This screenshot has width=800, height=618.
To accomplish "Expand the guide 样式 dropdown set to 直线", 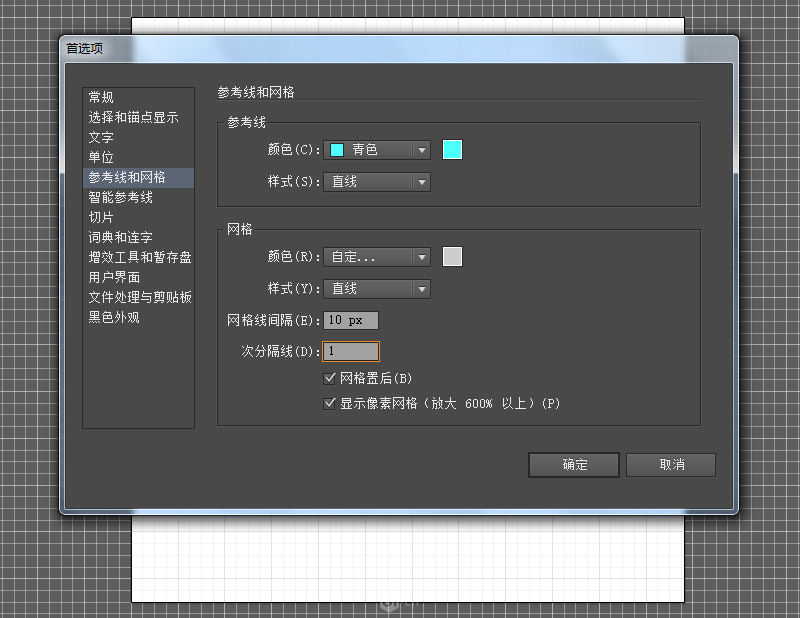I will pos(376,182).
